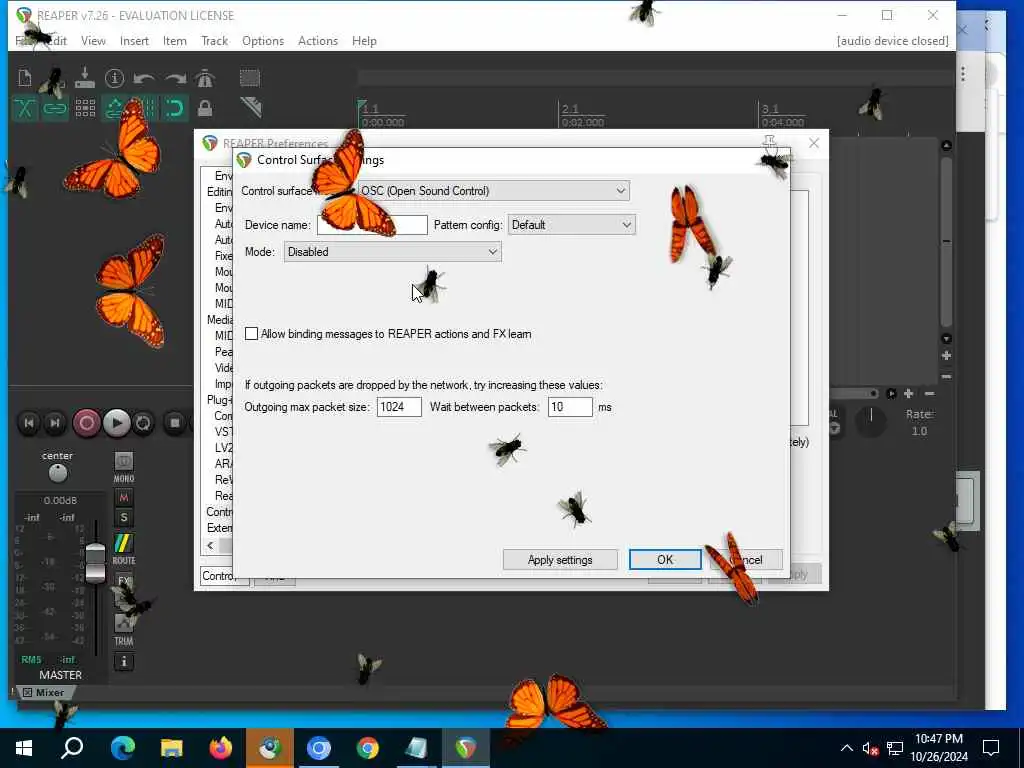
Task: Open the Options menu
Action: 263,40
